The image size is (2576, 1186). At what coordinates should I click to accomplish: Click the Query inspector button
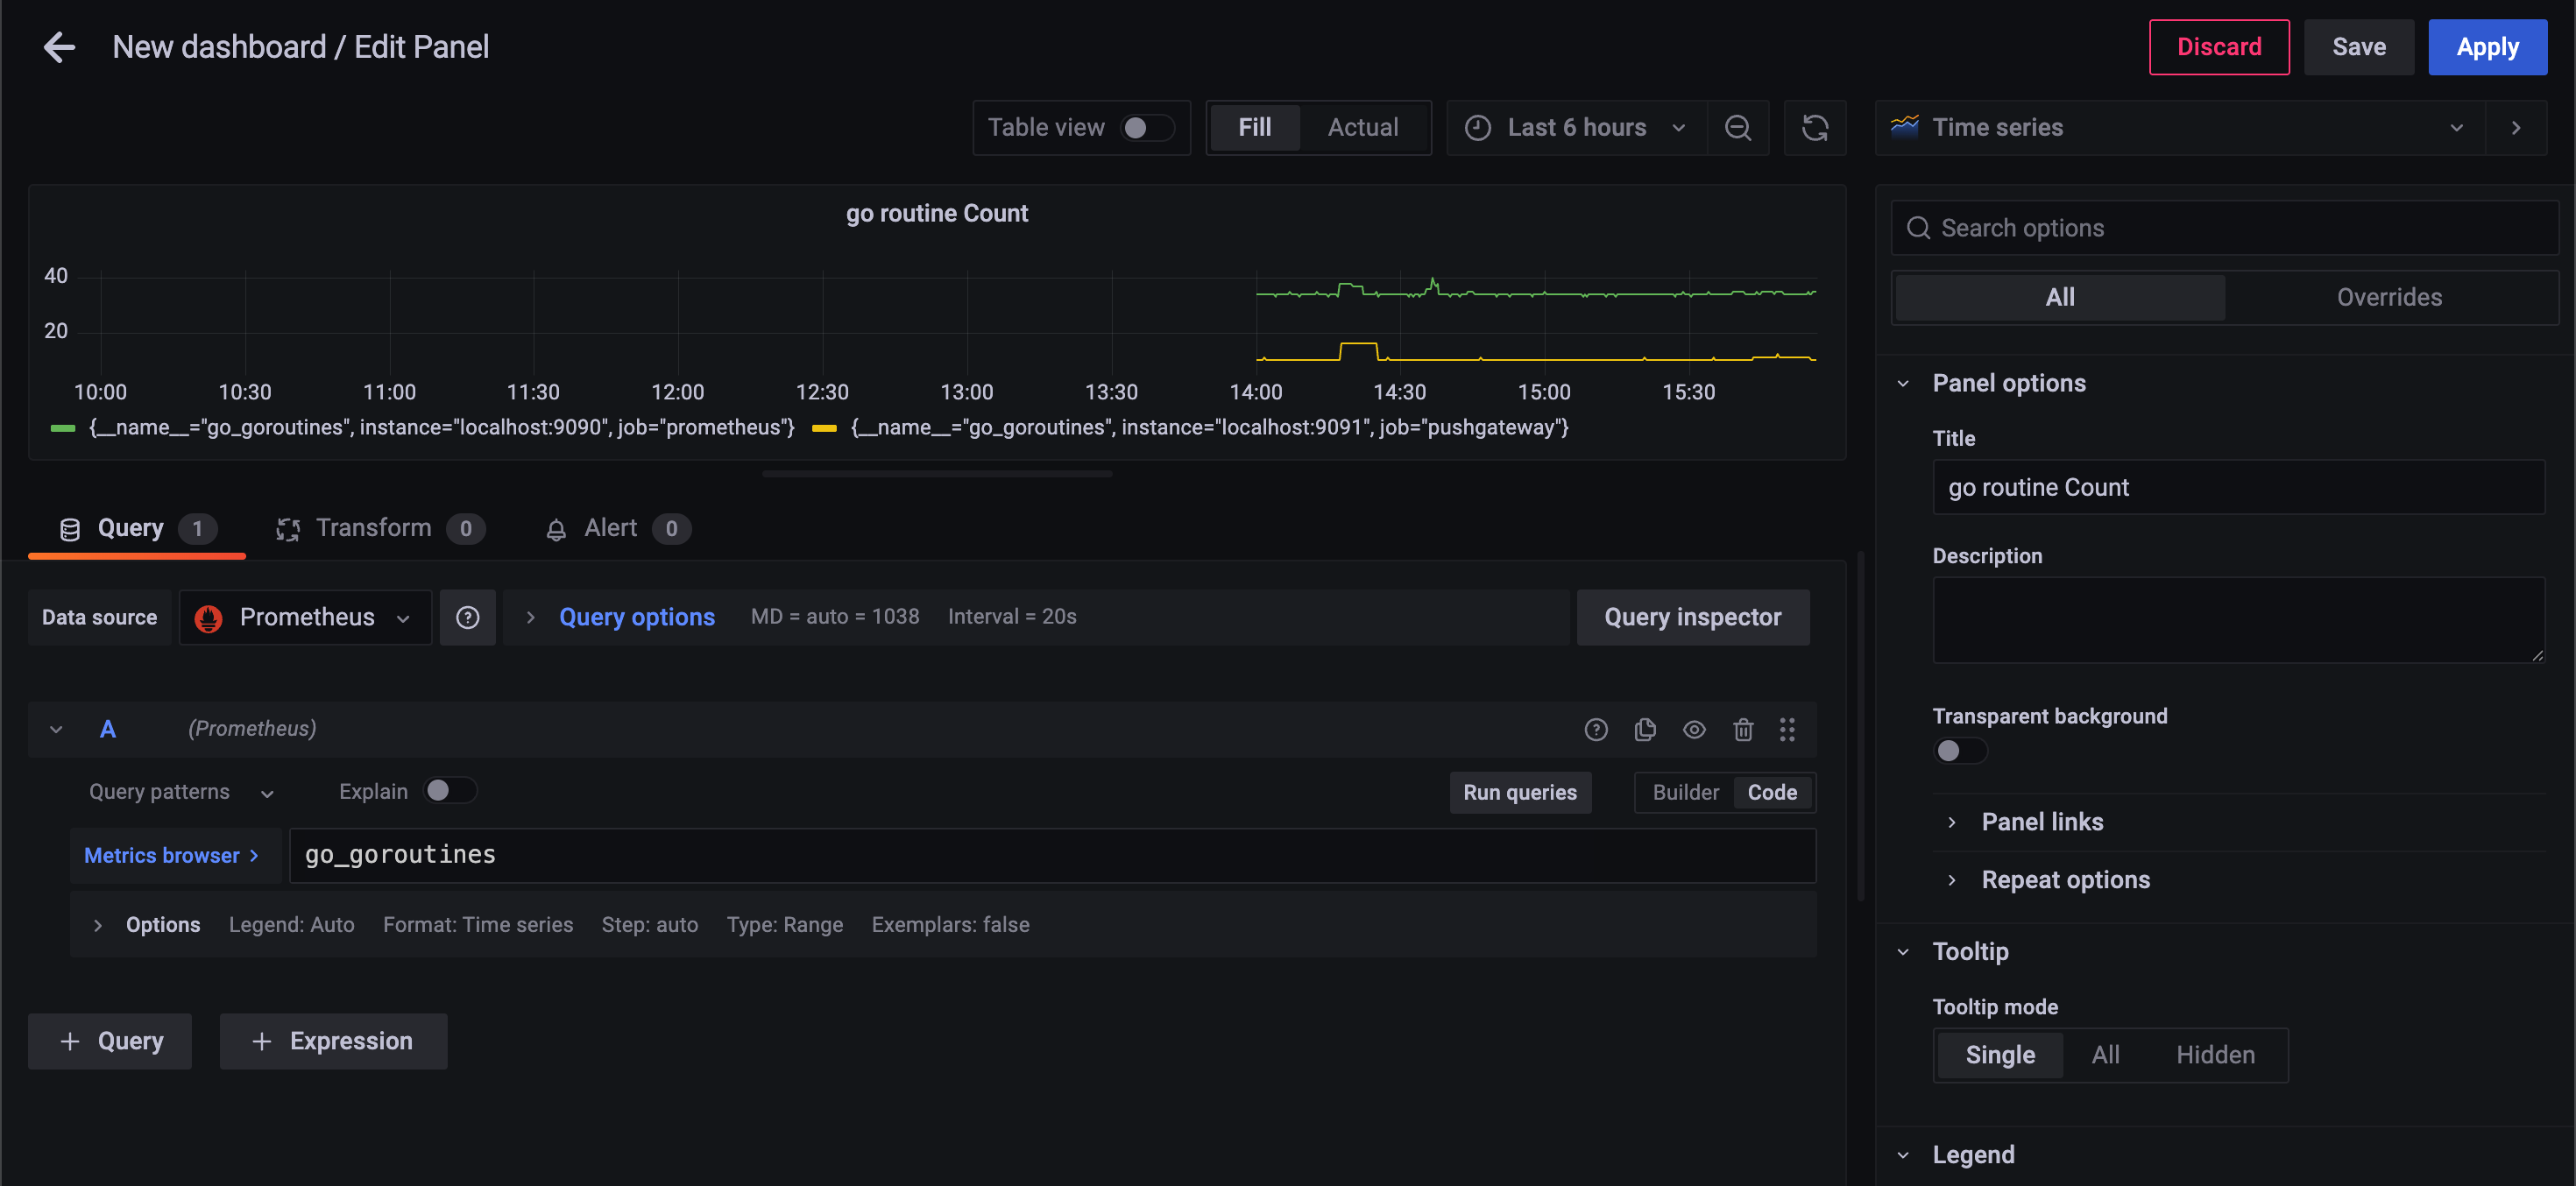1692,617
